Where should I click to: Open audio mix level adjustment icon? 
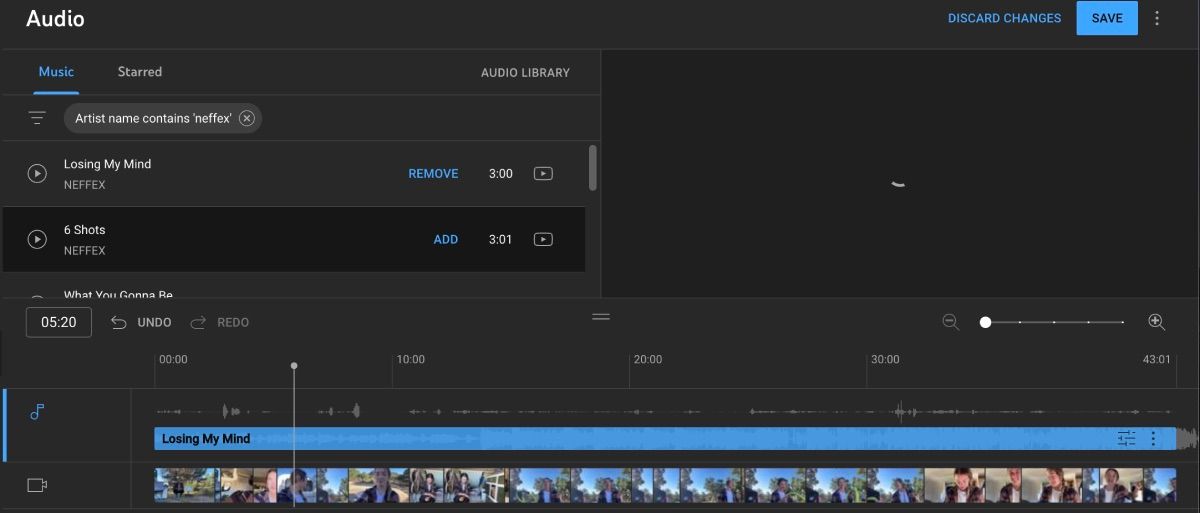pyautogui.click(x=1127, y=438)
